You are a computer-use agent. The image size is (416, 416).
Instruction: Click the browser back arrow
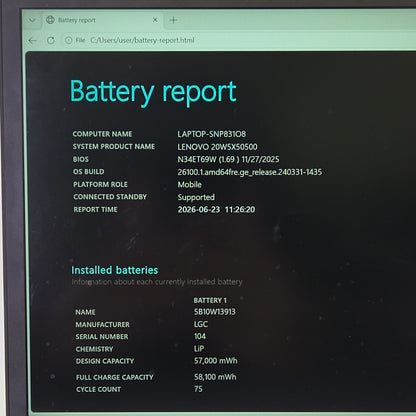point(32,41)
